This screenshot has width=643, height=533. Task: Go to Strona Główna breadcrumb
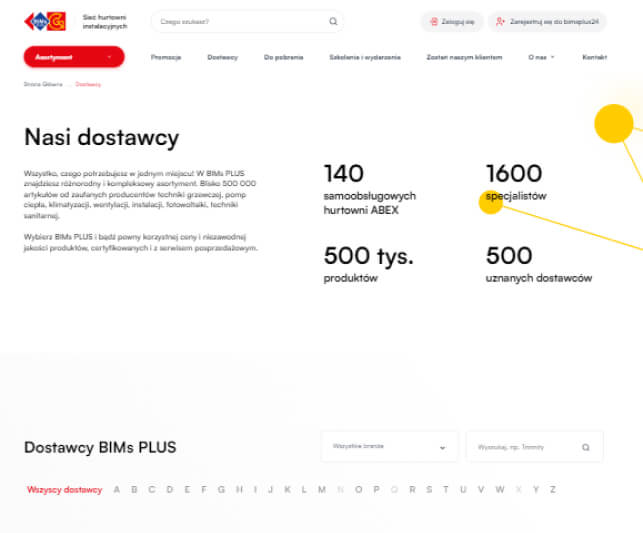click(x=43, y=84)
